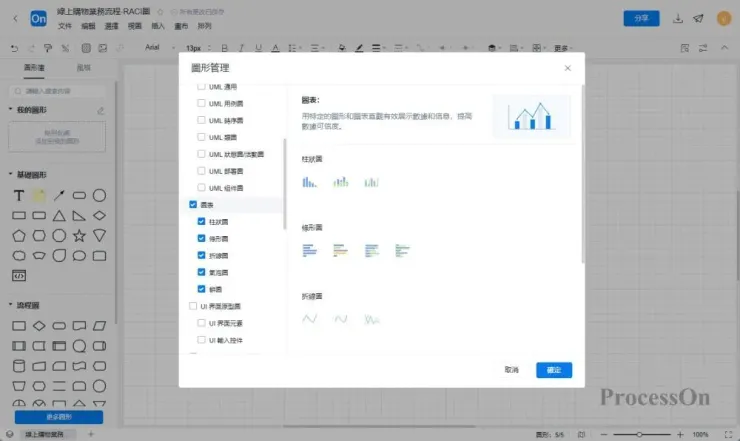Click the zoom out minus icon
Image resolution: width=740 pixels, height=441 pixels.
(x=604, y=434)
